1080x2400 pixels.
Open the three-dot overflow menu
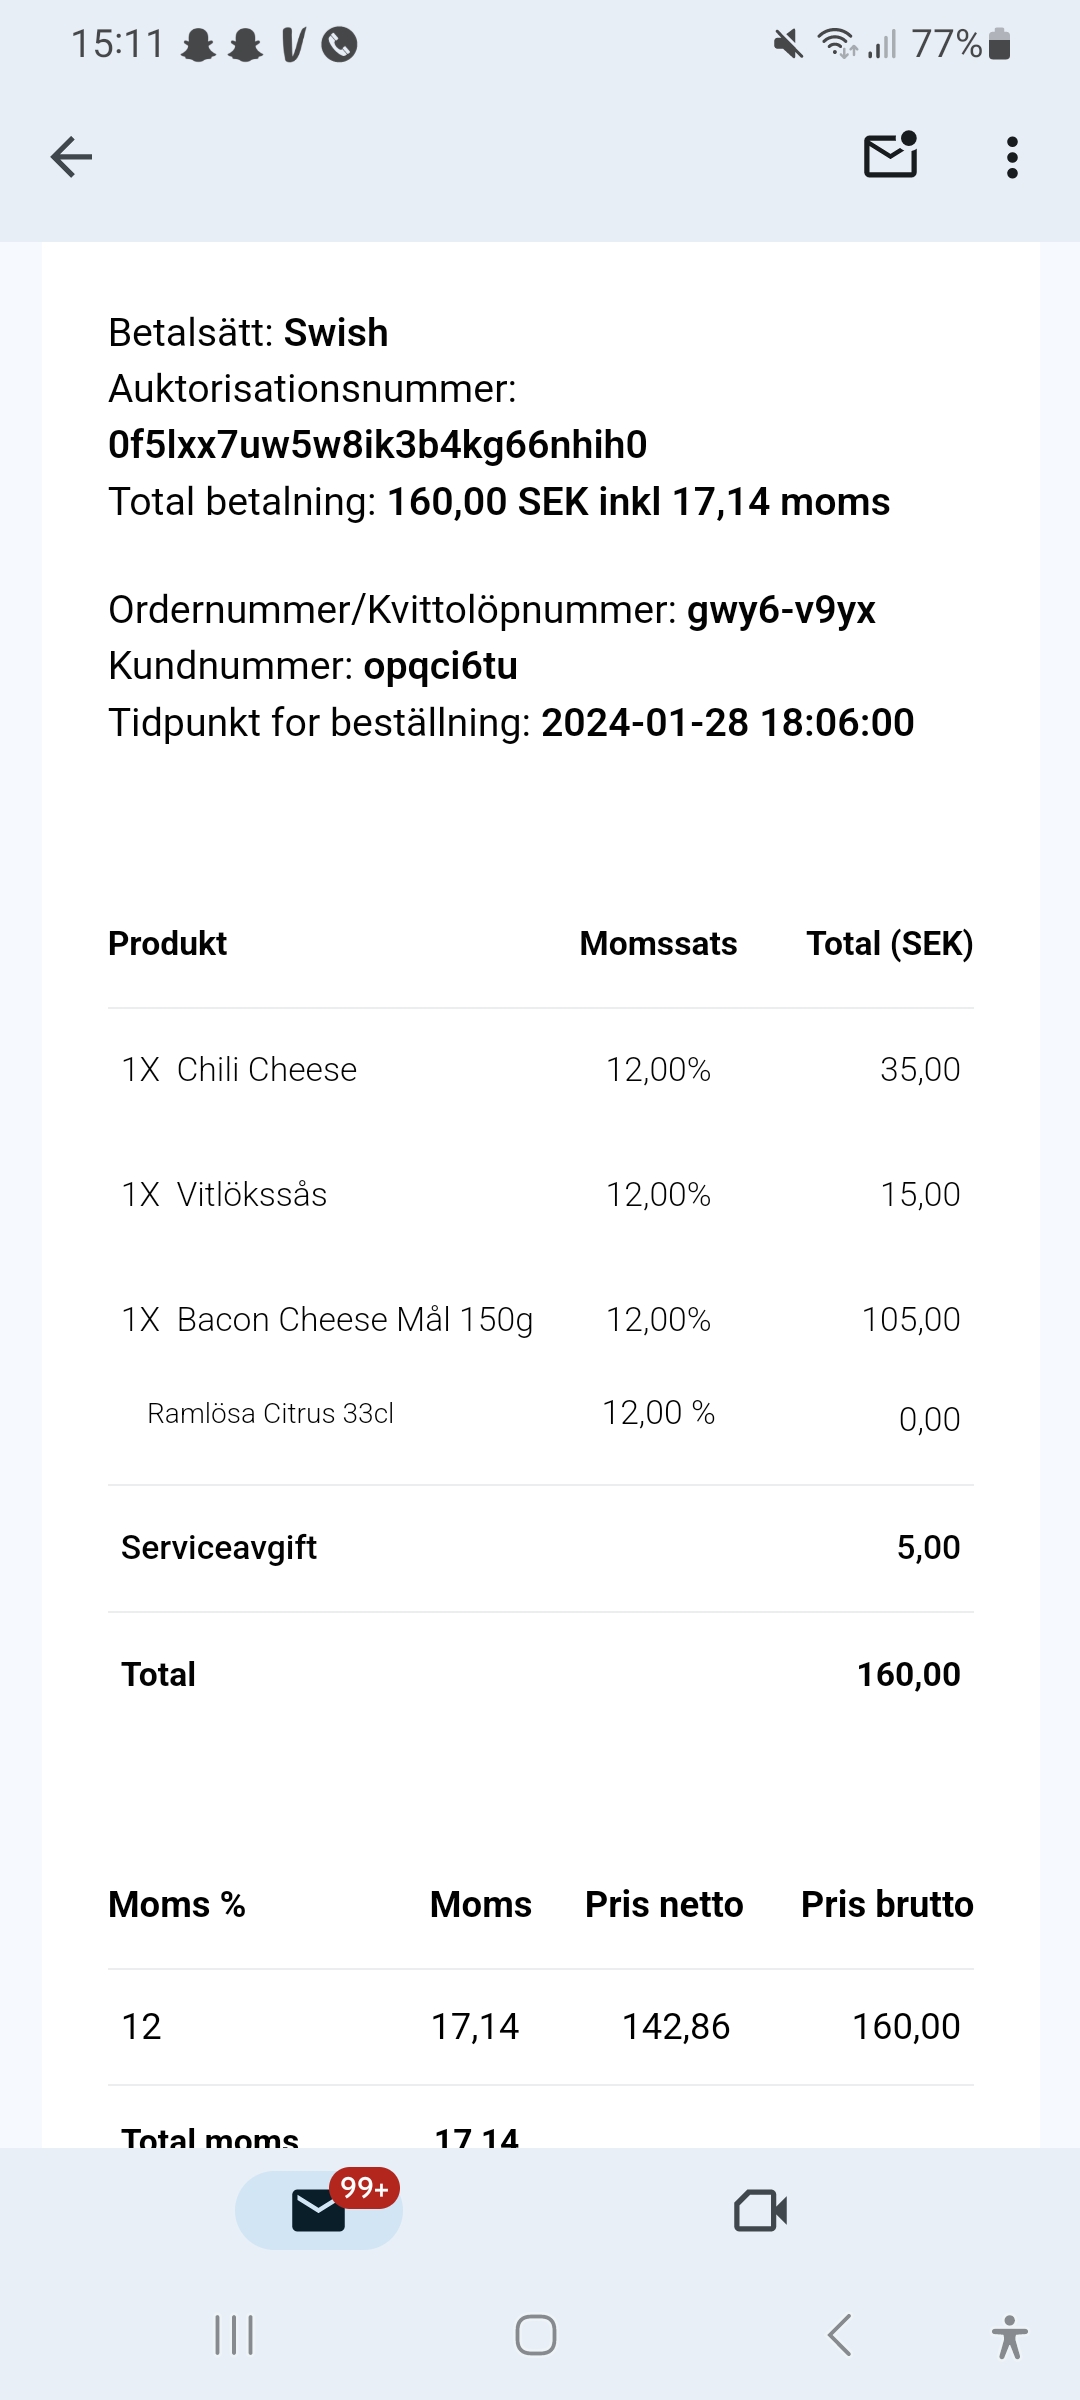pos(1012,157)
